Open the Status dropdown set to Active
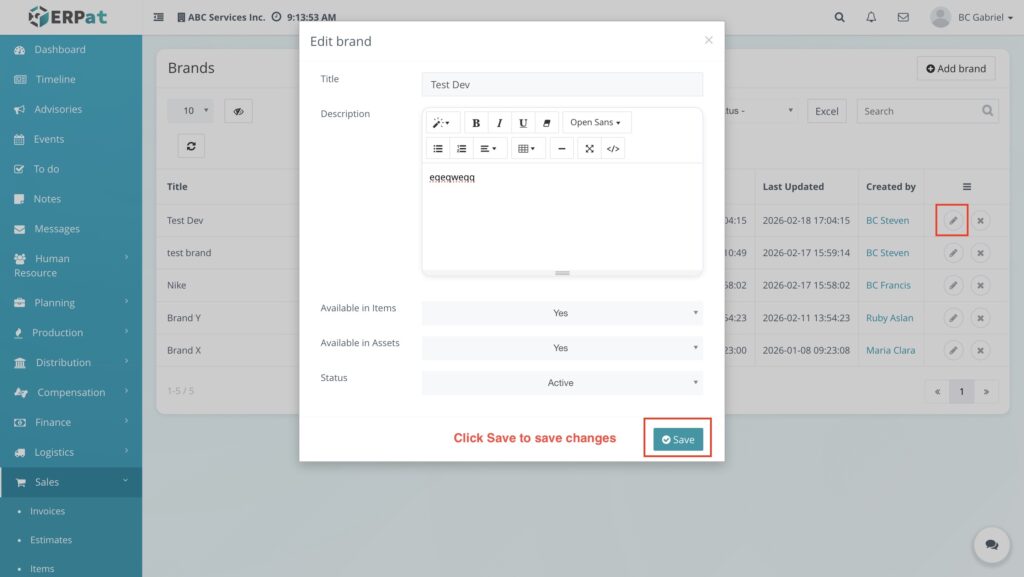 pos(561,383)
